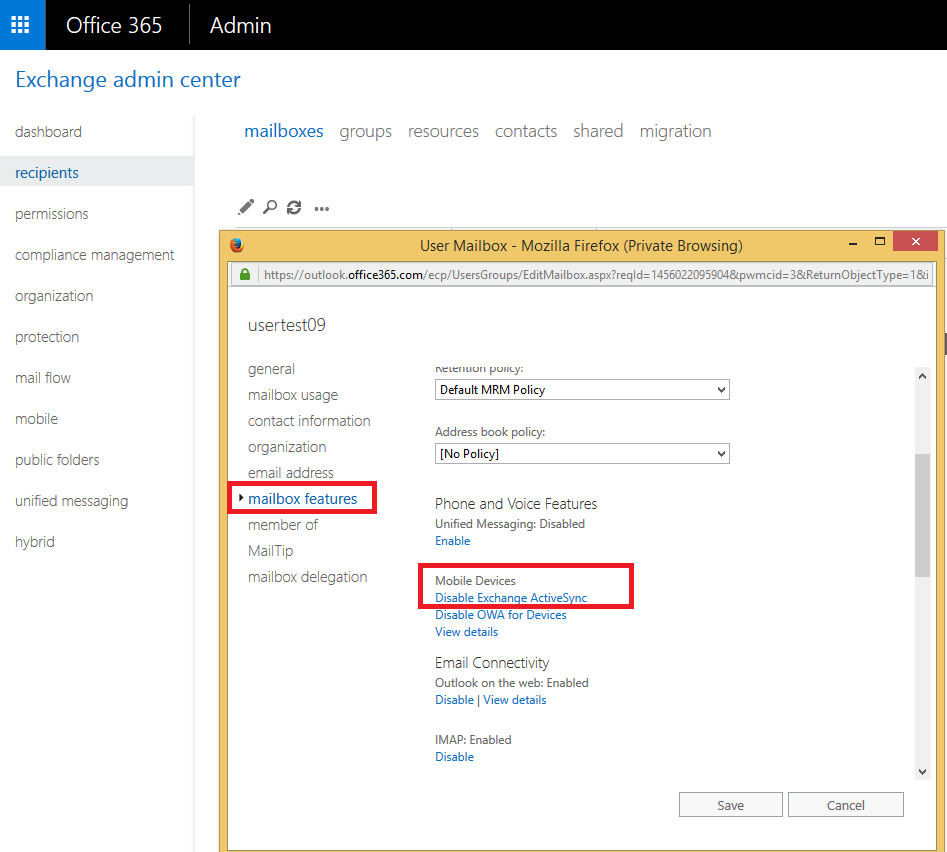Open dashboard in left navigation
The height and width of the screenshot is (852, 947).
click(48, 132)
